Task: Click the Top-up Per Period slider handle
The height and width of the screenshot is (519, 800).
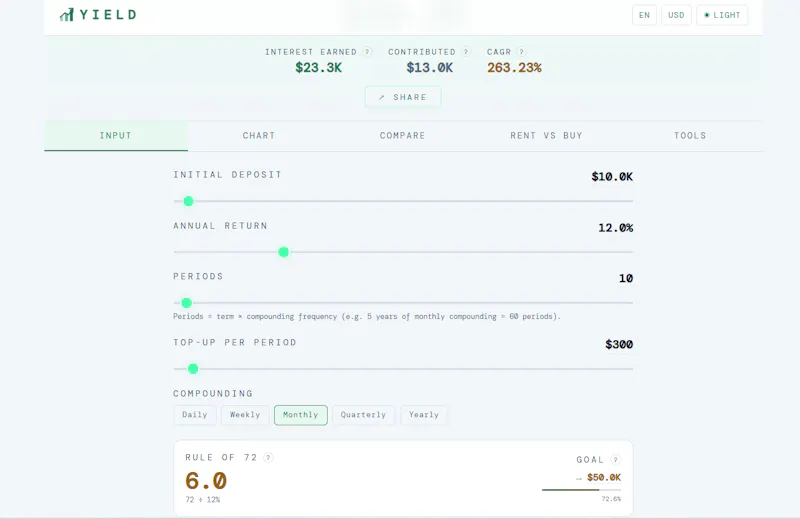Action: point(193,369)
